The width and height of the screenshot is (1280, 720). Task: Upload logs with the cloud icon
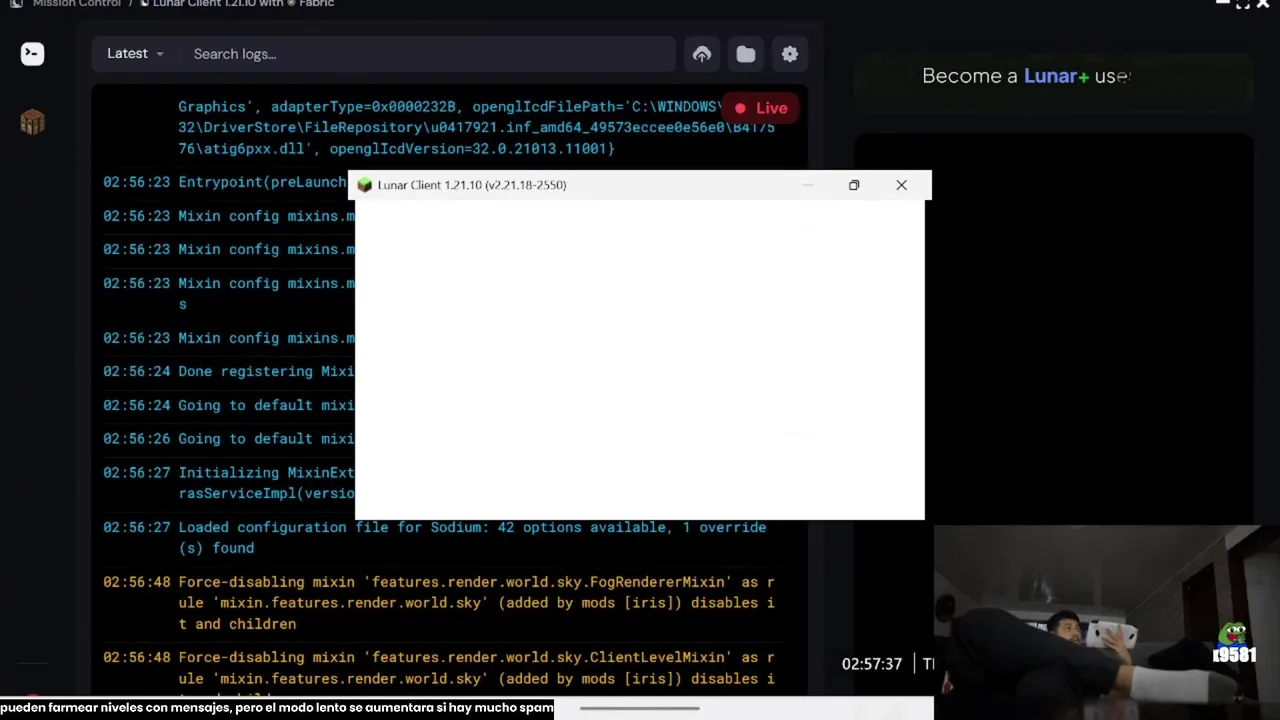pyautogui.click(x=702, y=54)
